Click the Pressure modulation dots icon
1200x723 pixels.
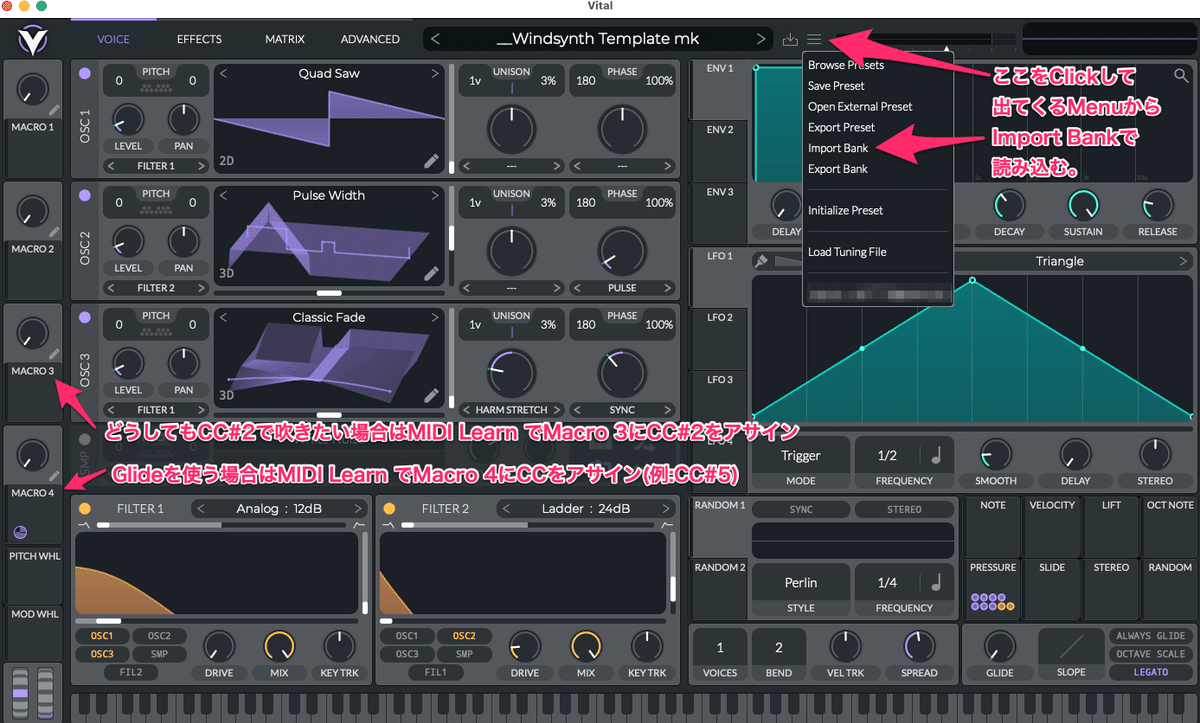pyautogui.click(x=992, y=602)
